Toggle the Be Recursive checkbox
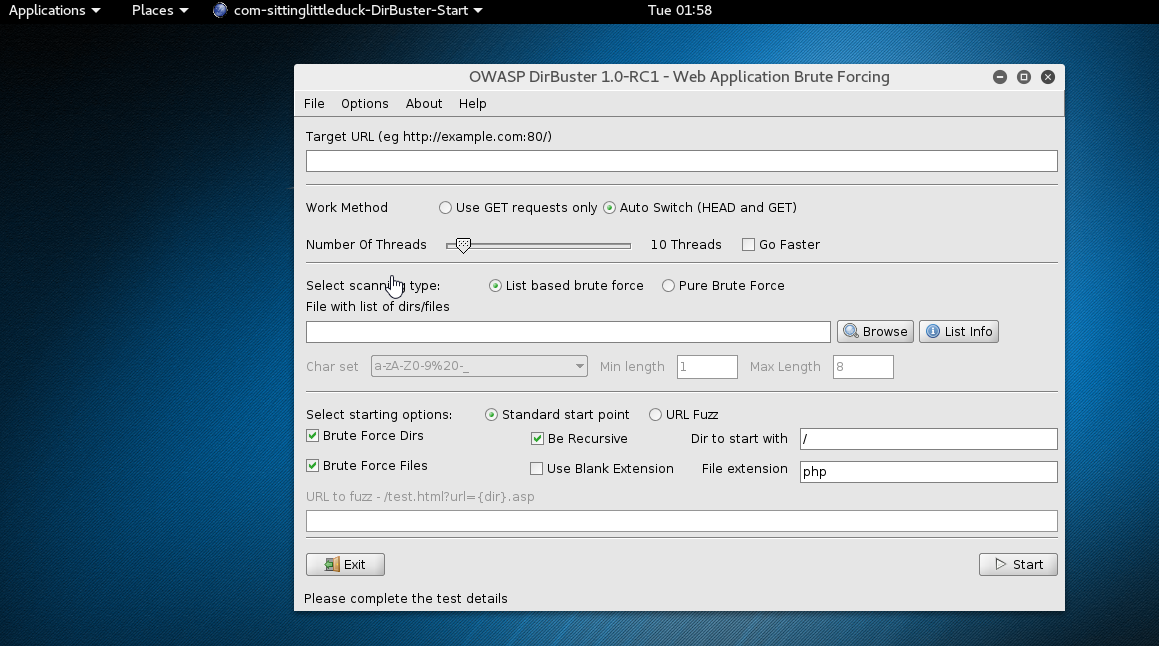Screen dimensions: 1159x646 click(537, 439)
